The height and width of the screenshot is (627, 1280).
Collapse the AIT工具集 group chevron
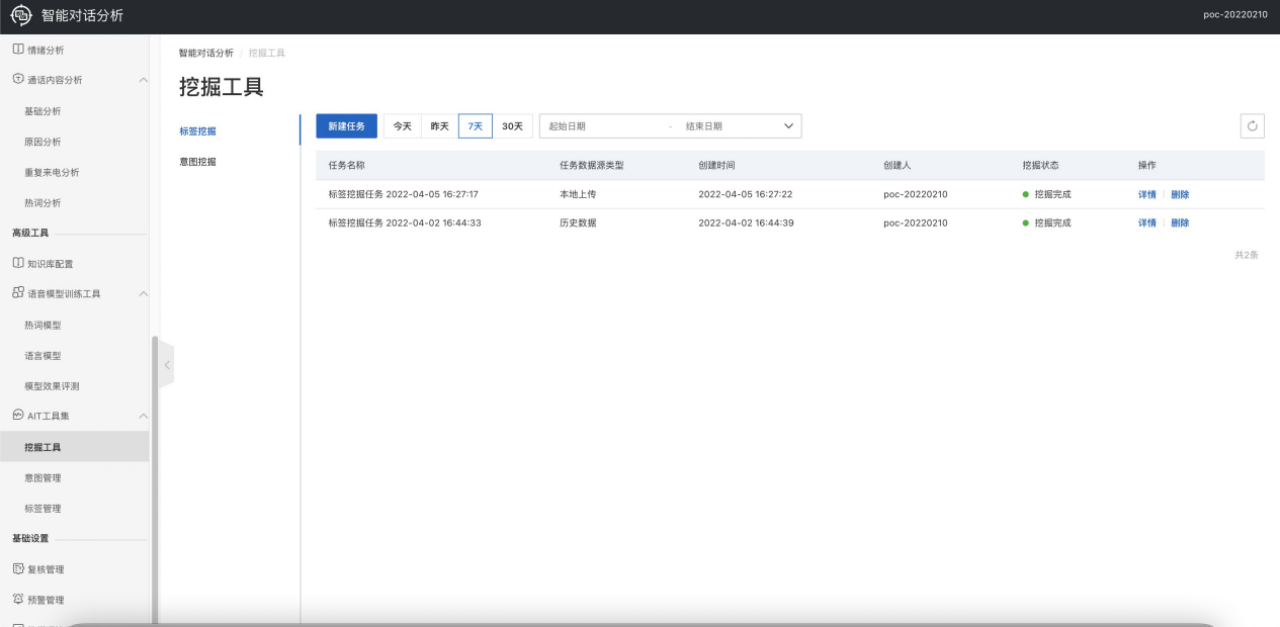click(x=142, y=416)
